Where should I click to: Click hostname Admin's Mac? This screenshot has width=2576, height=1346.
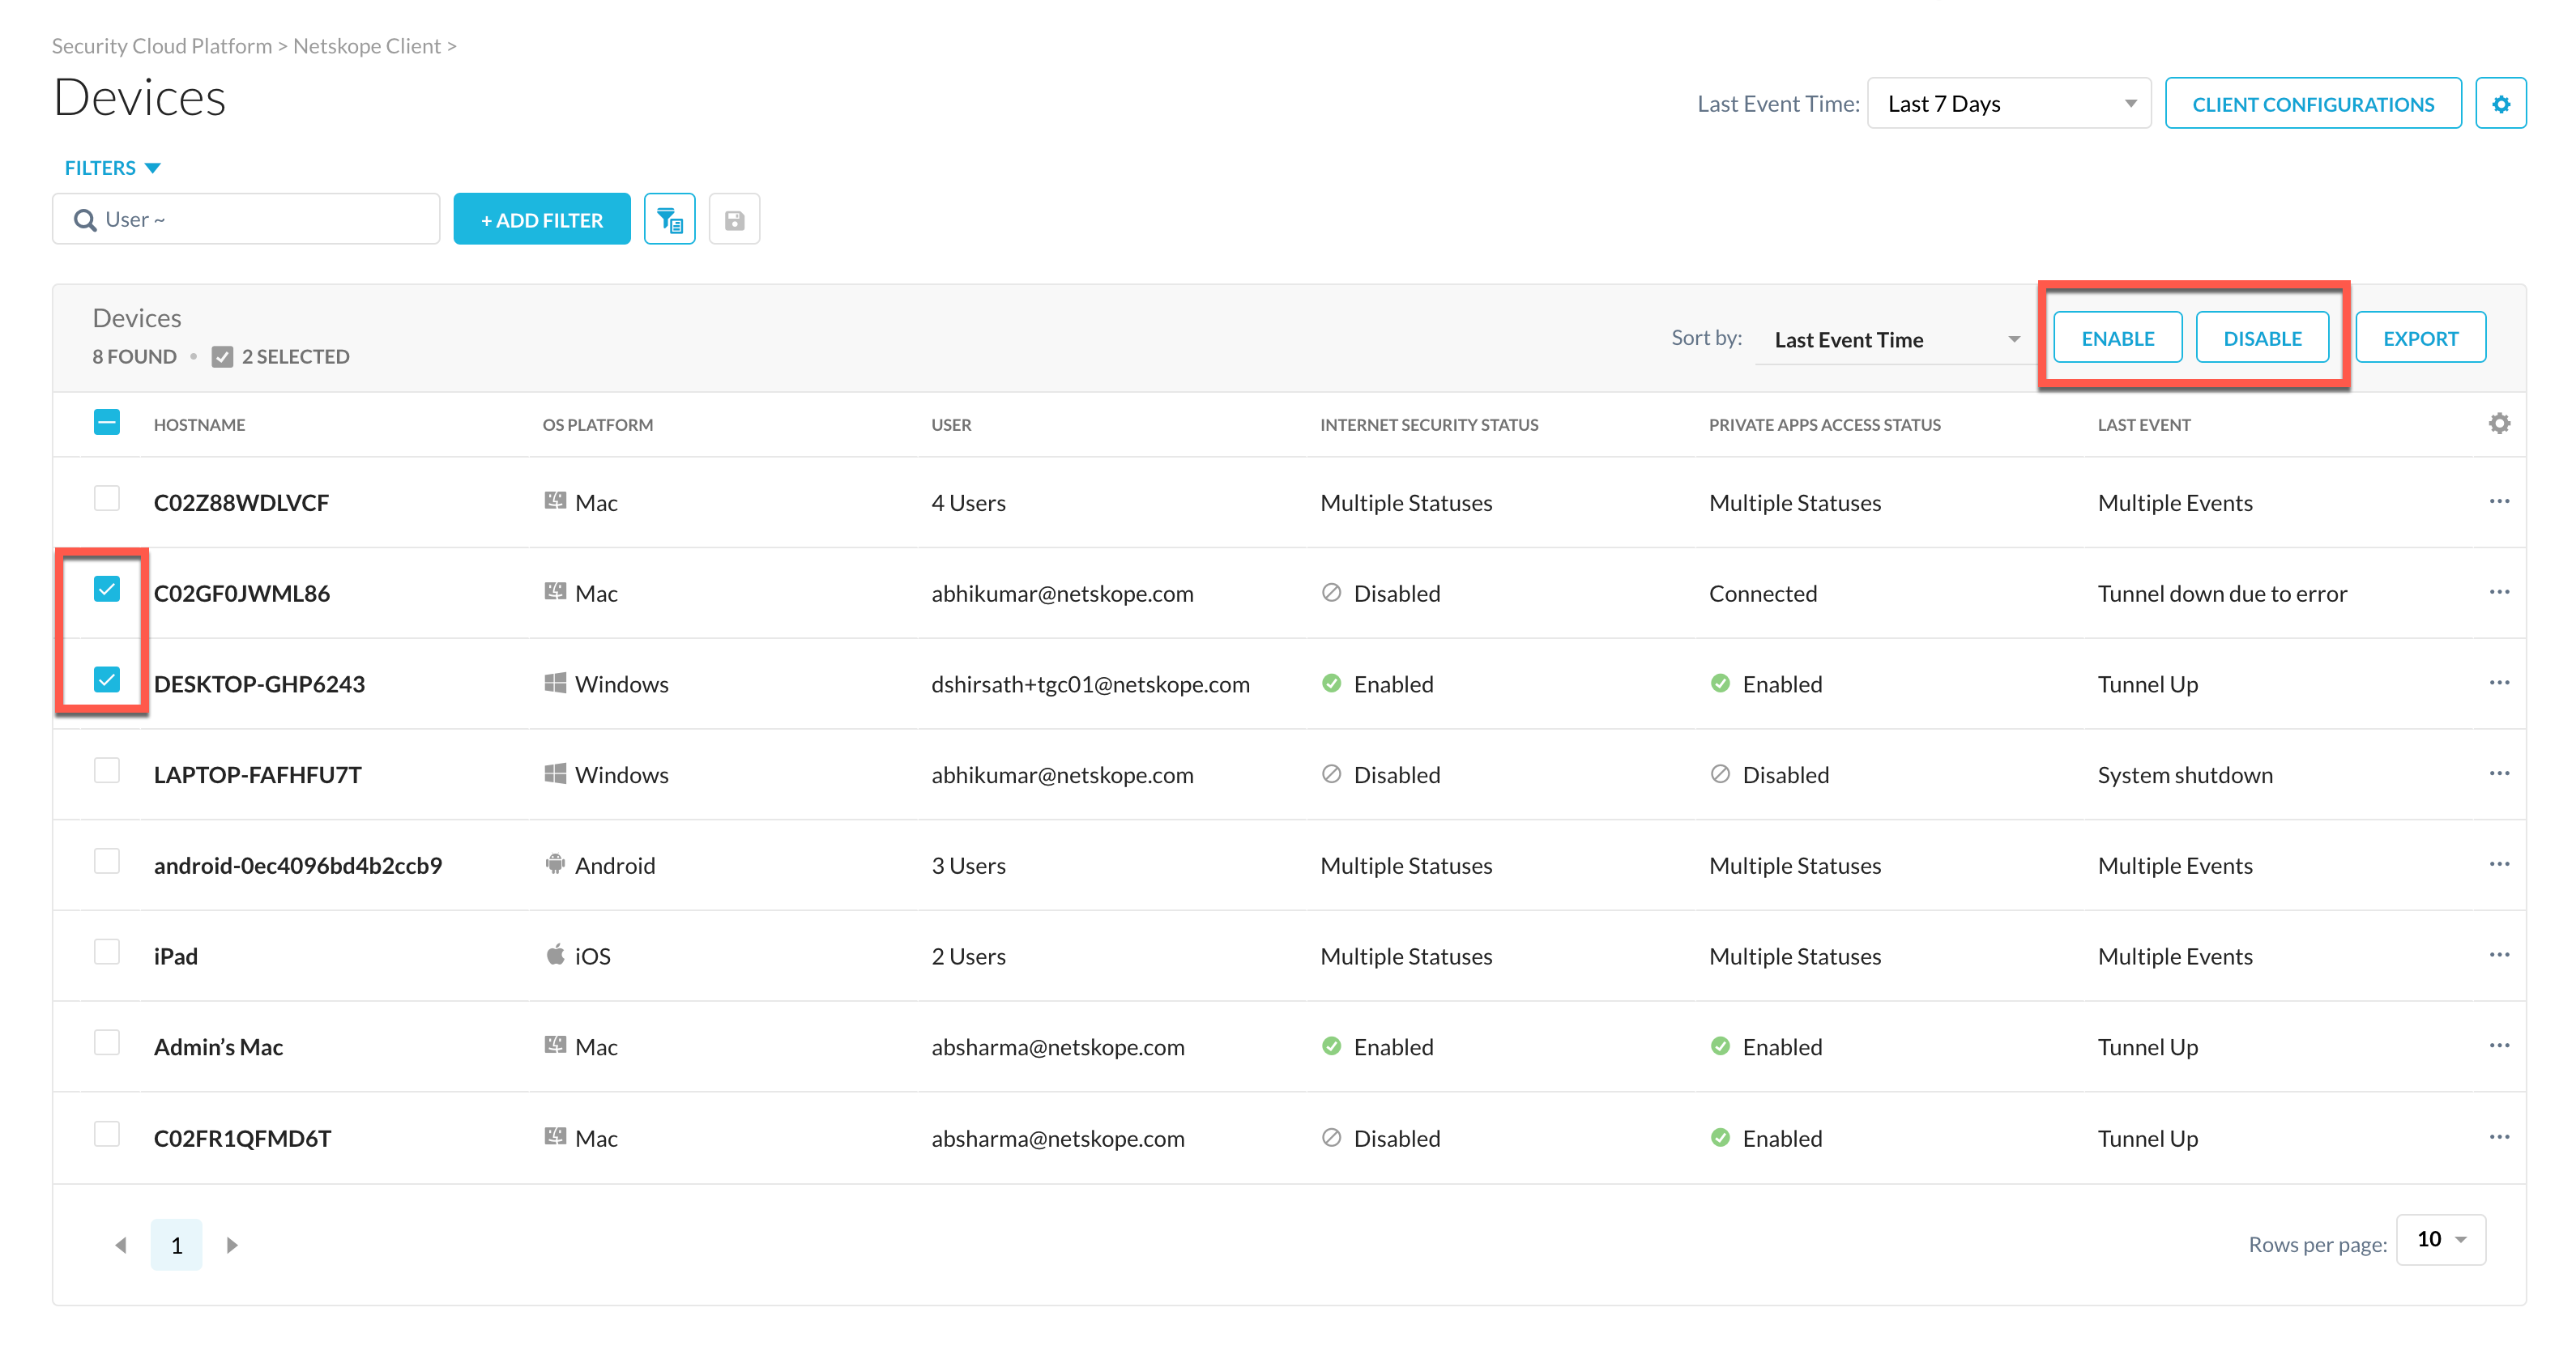point(218,1047)
